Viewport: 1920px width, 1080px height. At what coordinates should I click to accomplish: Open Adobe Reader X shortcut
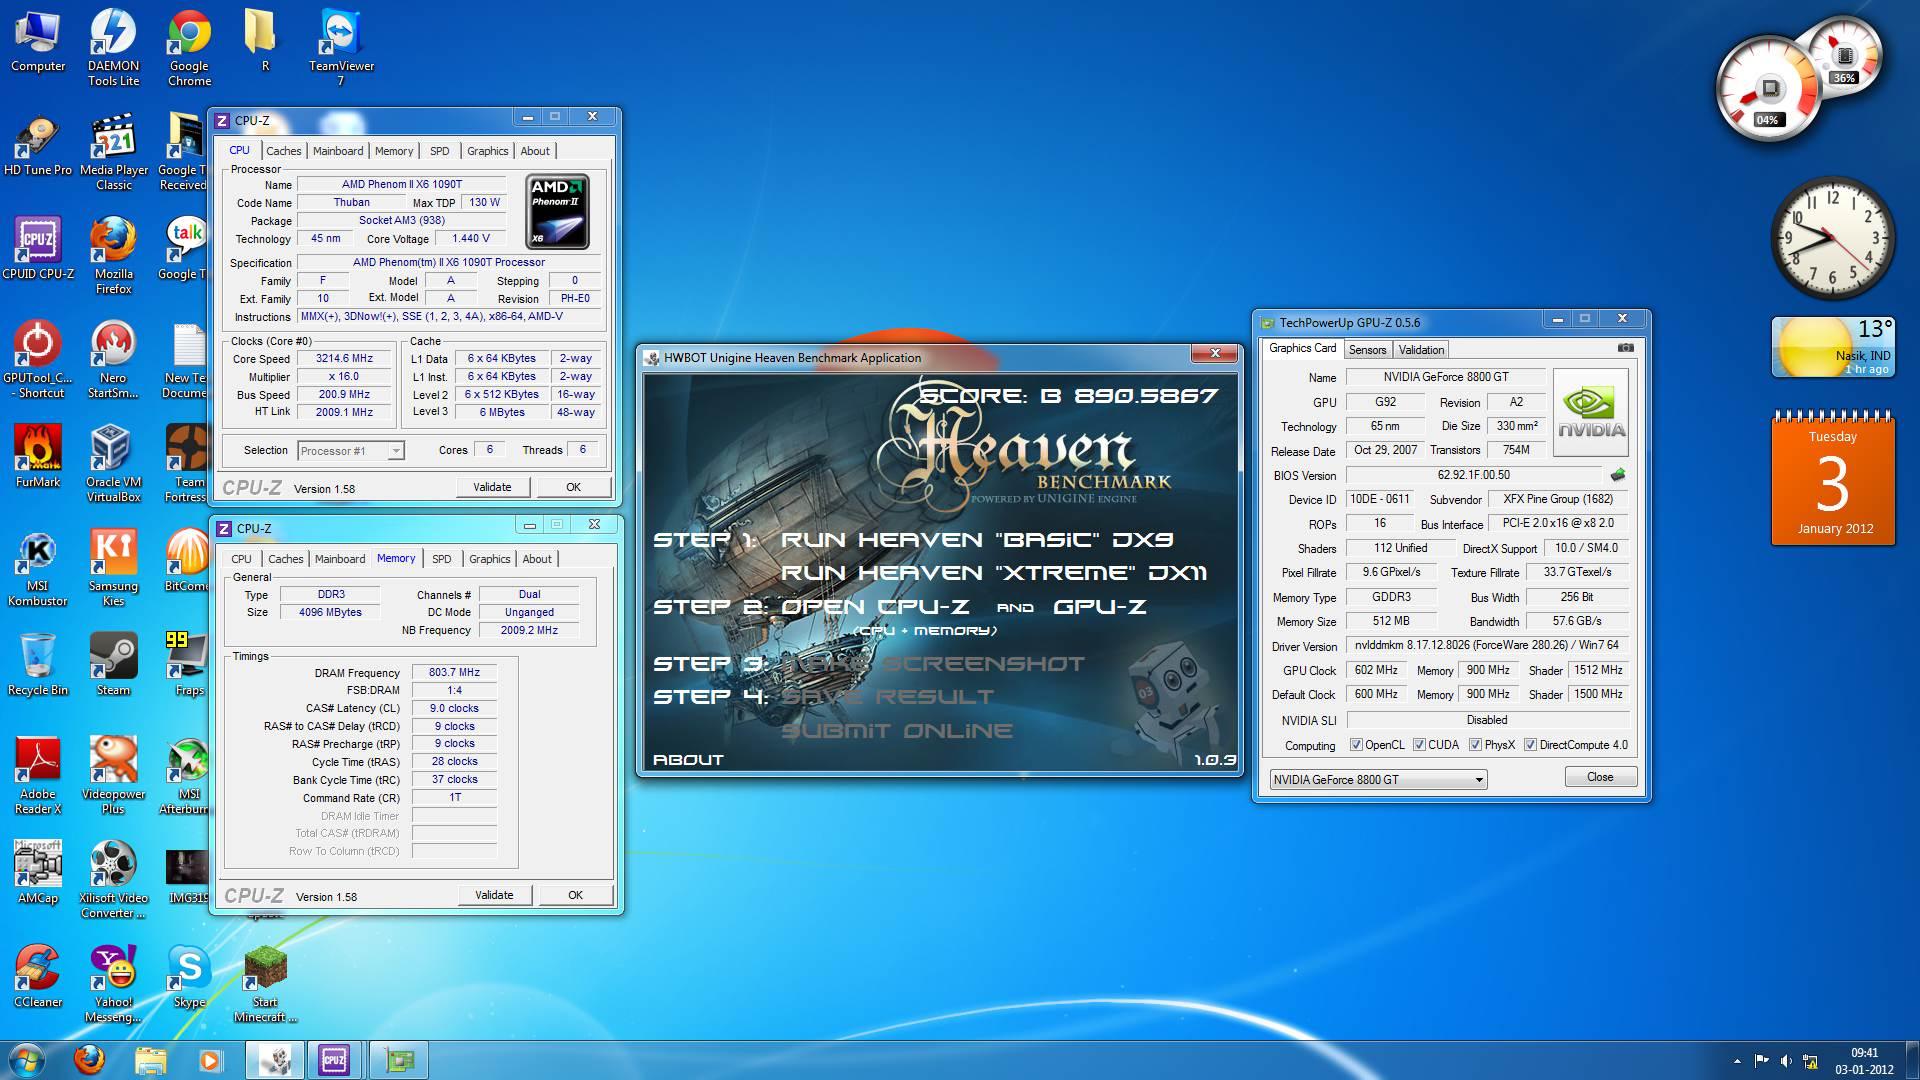38,776
